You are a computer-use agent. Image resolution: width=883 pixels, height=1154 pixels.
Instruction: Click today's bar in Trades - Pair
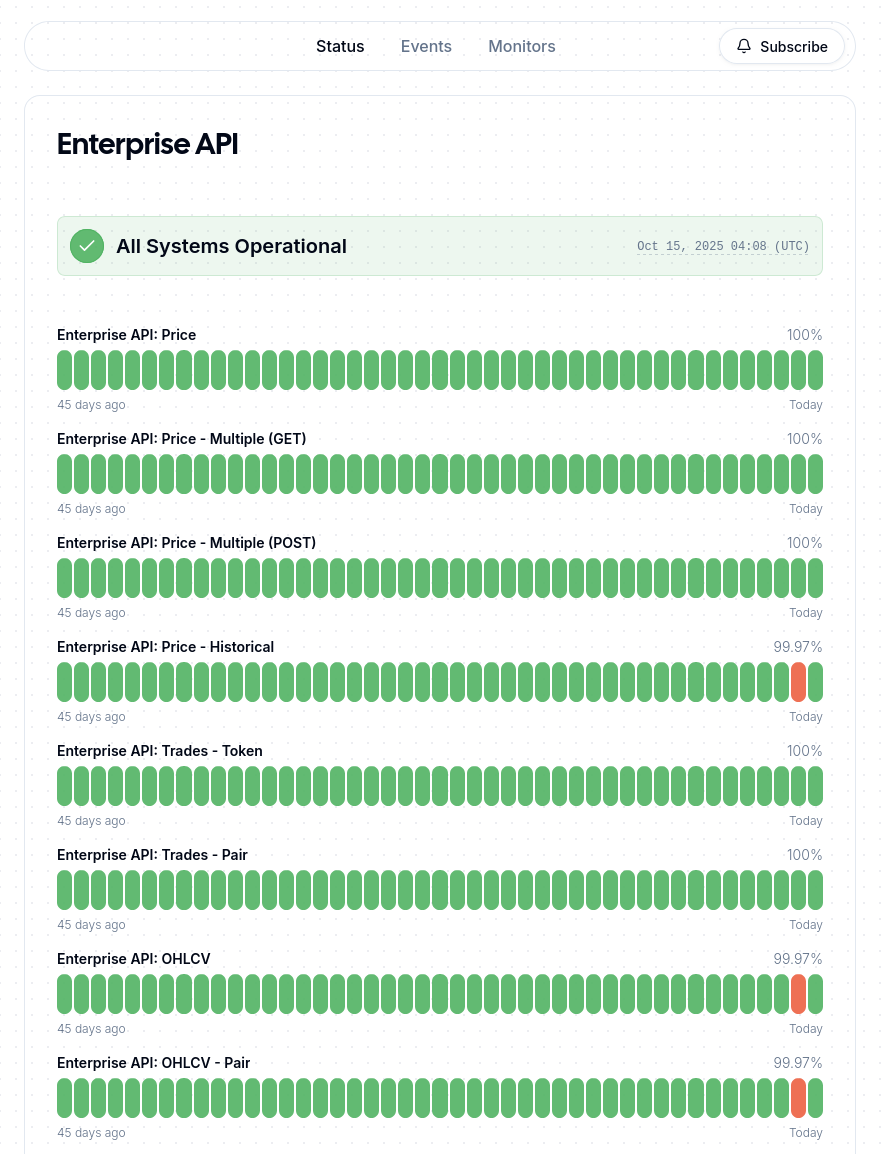point(815,890)
